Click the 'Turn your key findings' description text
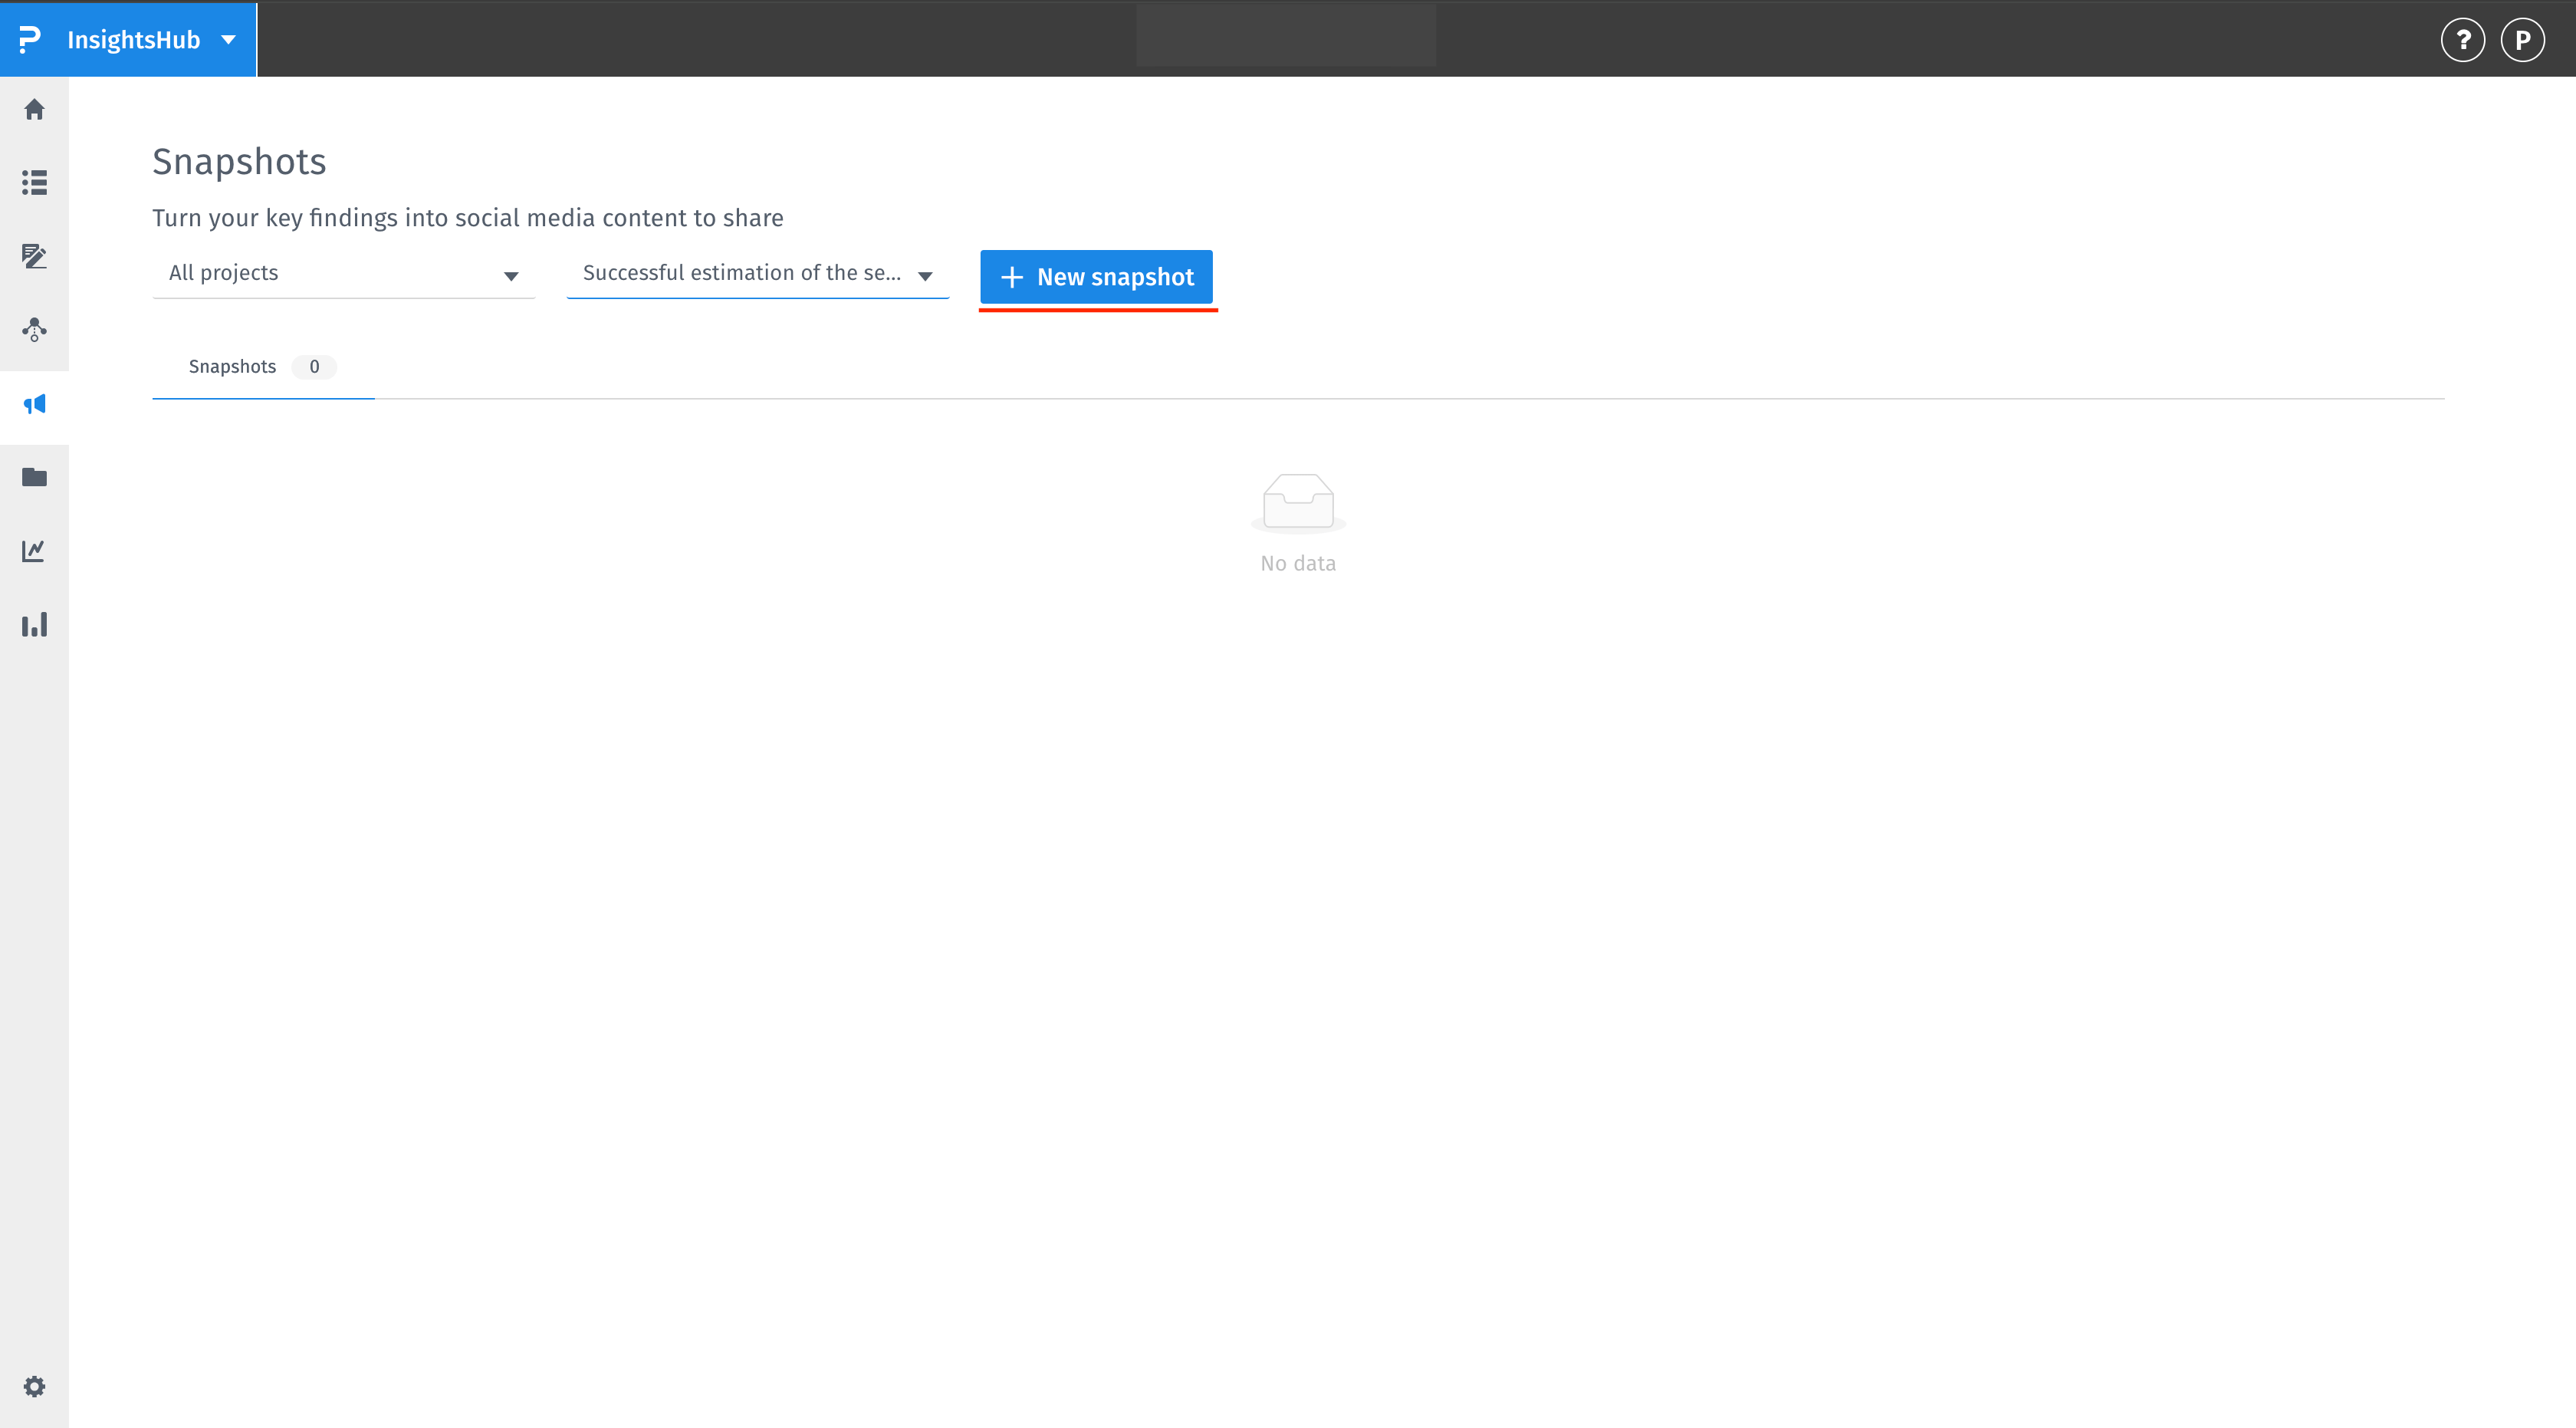The image size is (2576, 1428). pyautogui.click(x=468, y=217)
